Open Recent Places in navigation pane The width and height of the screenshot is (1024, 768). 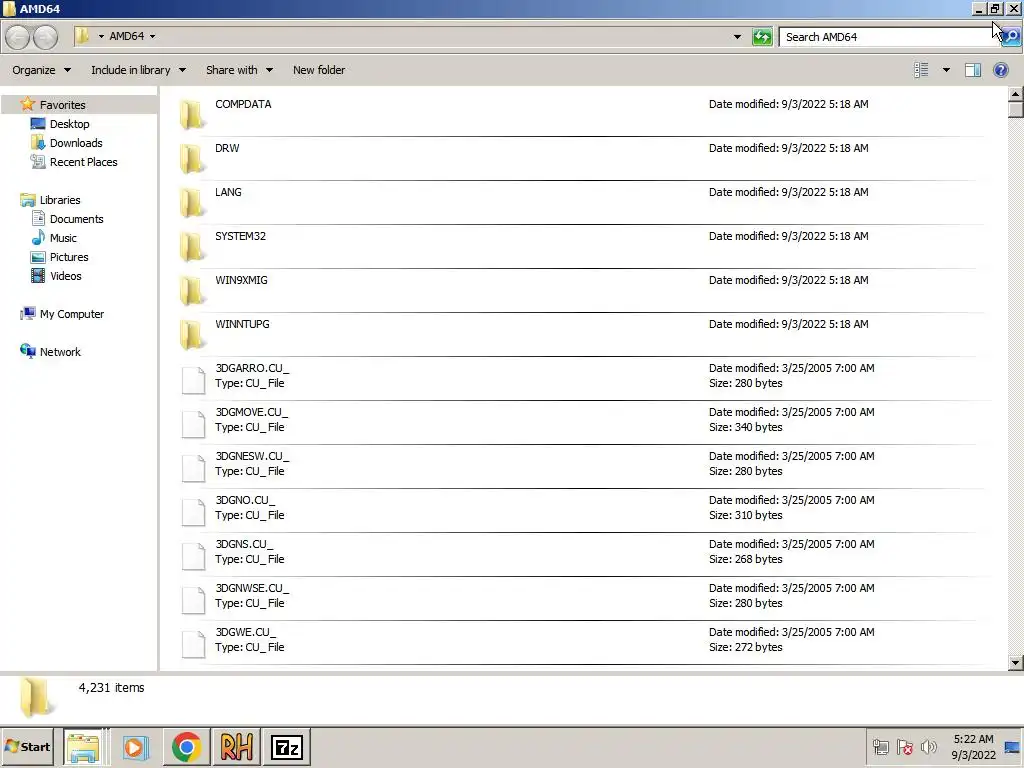pos(84,161)
